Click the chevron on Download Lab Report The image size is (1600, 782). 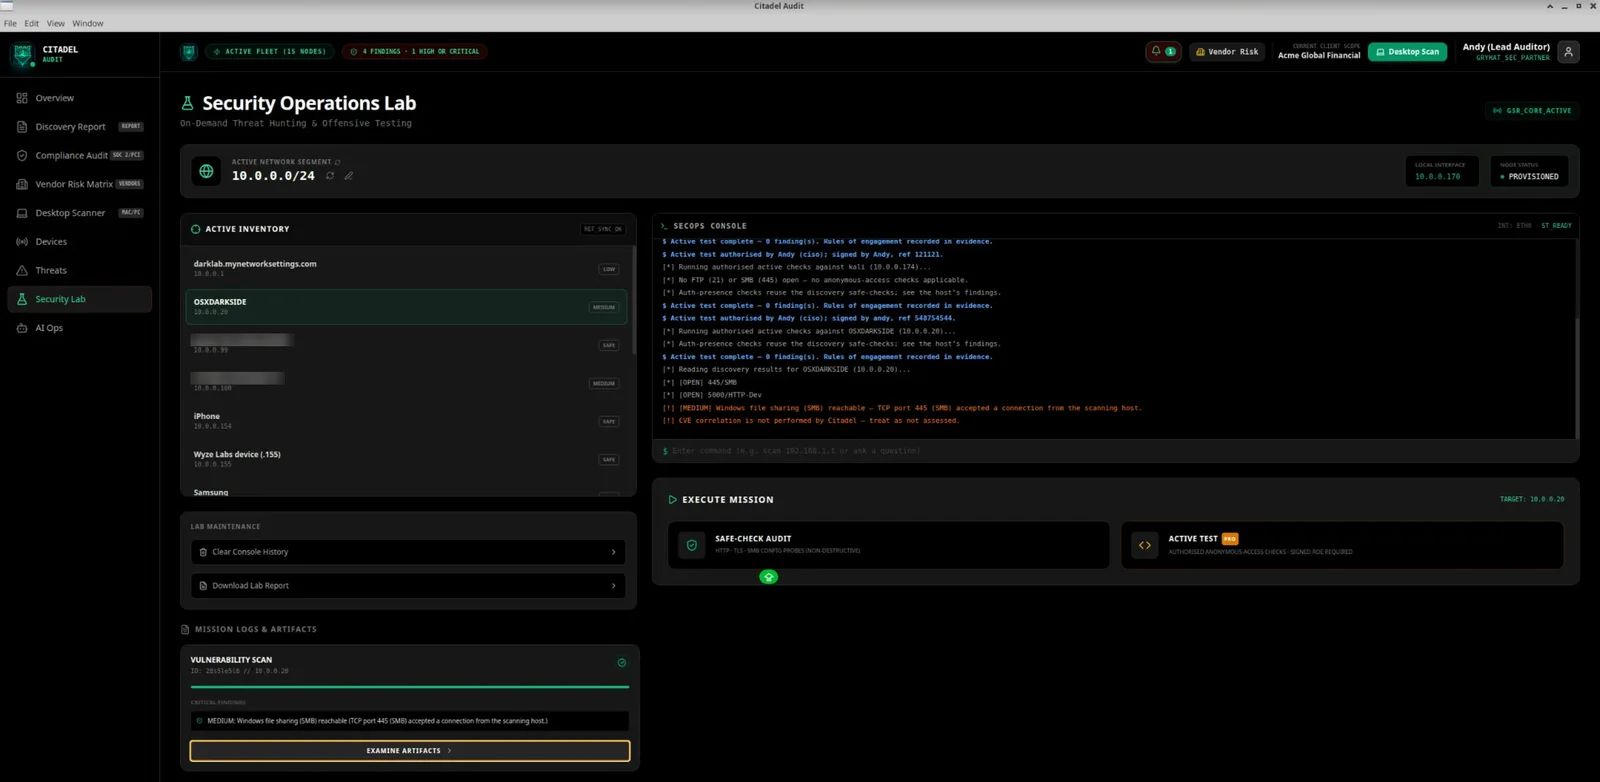614,586
